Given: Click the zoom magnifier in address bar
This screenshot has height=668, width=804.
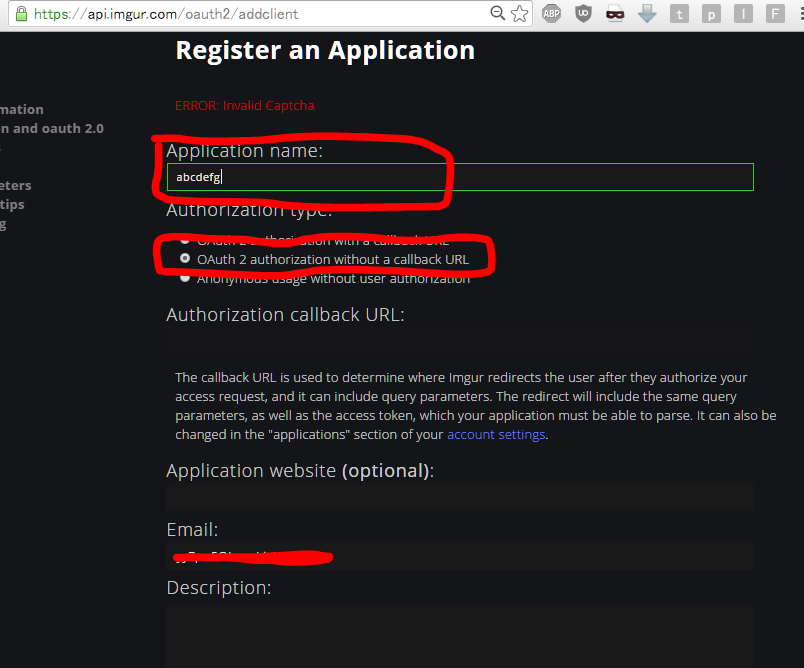Looking at the screenshot, I should [498, 14].
